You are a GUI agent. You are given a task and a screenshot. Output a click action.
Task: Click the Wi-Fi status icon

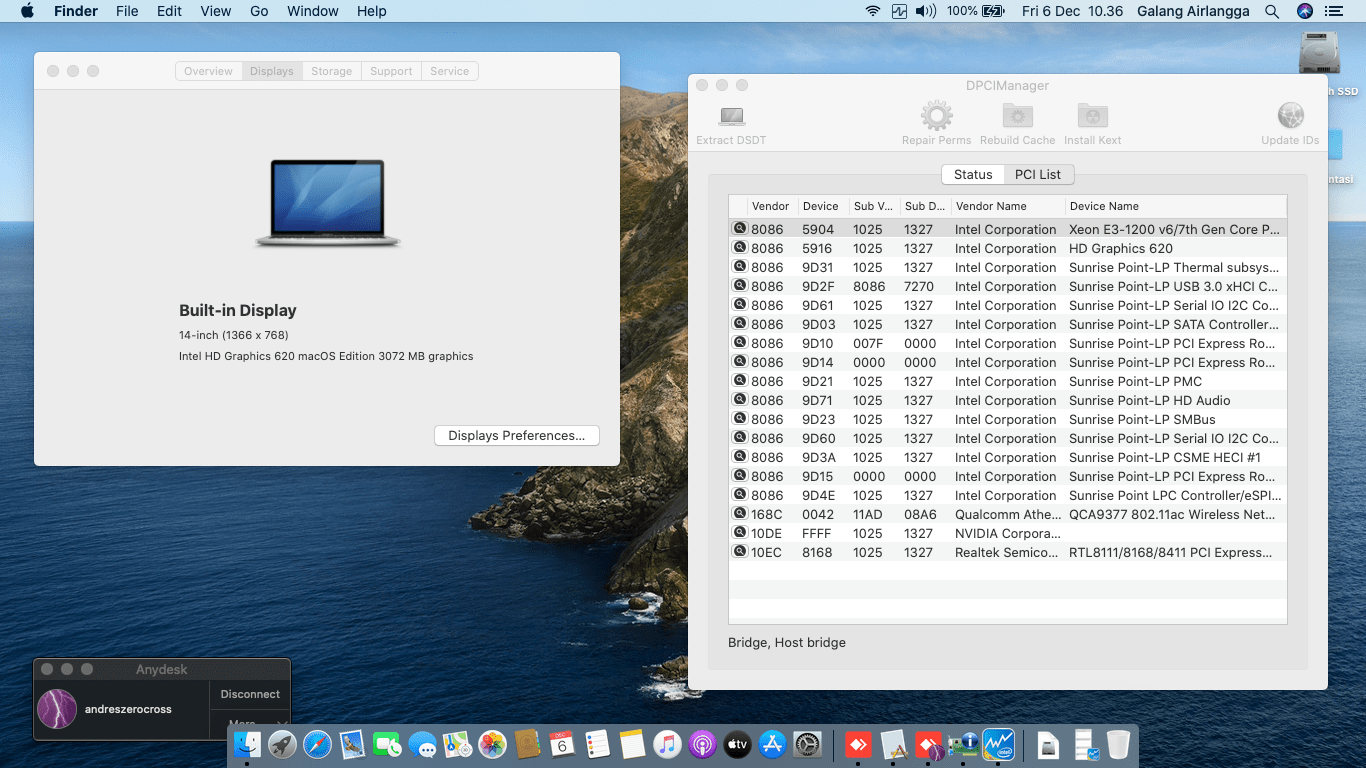[x=873, y=11]
